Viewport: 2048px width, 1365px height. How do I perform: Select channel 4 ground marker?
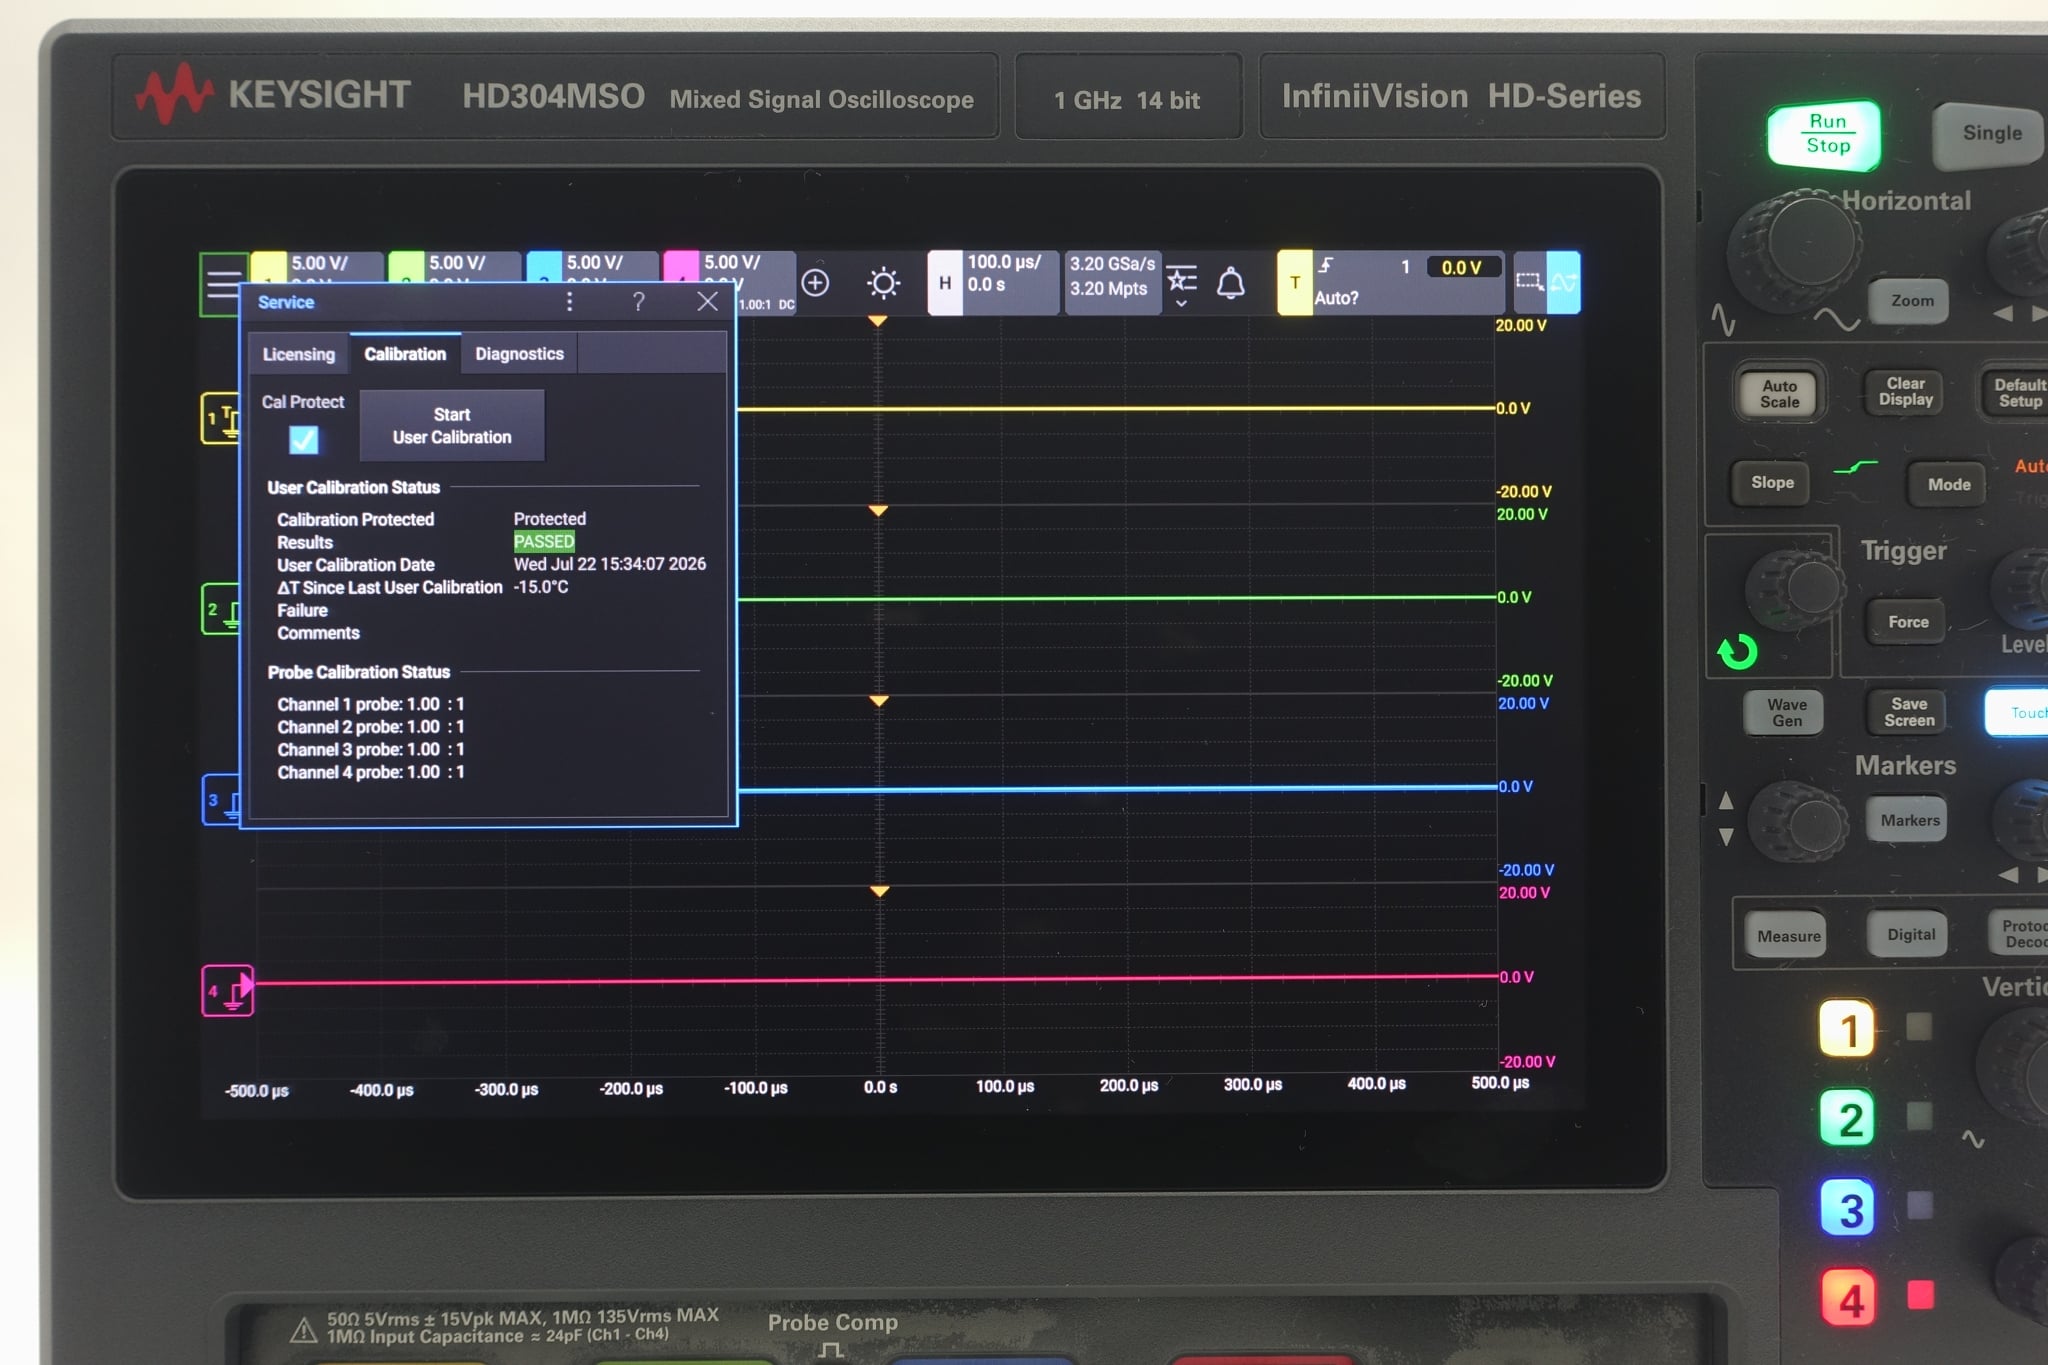(x=228, y=991)
